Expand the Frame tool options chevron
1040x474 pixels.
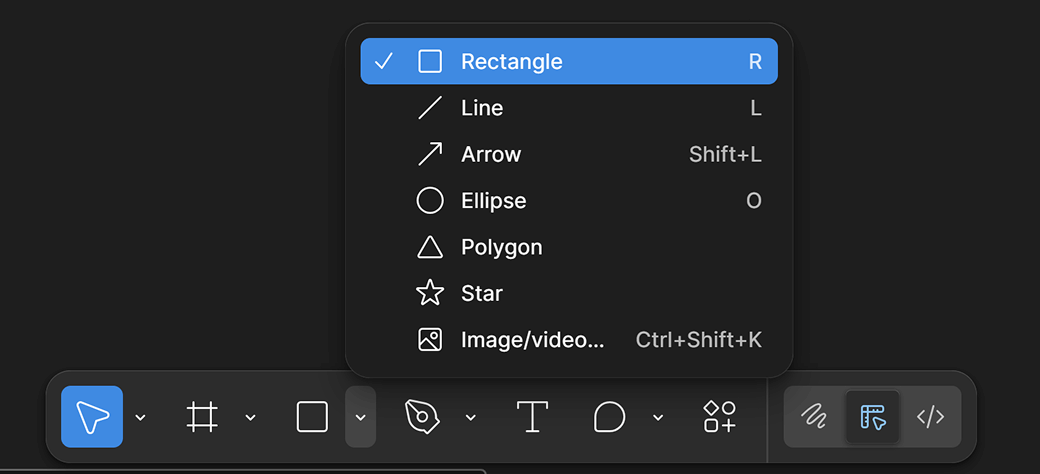(251, 417)
